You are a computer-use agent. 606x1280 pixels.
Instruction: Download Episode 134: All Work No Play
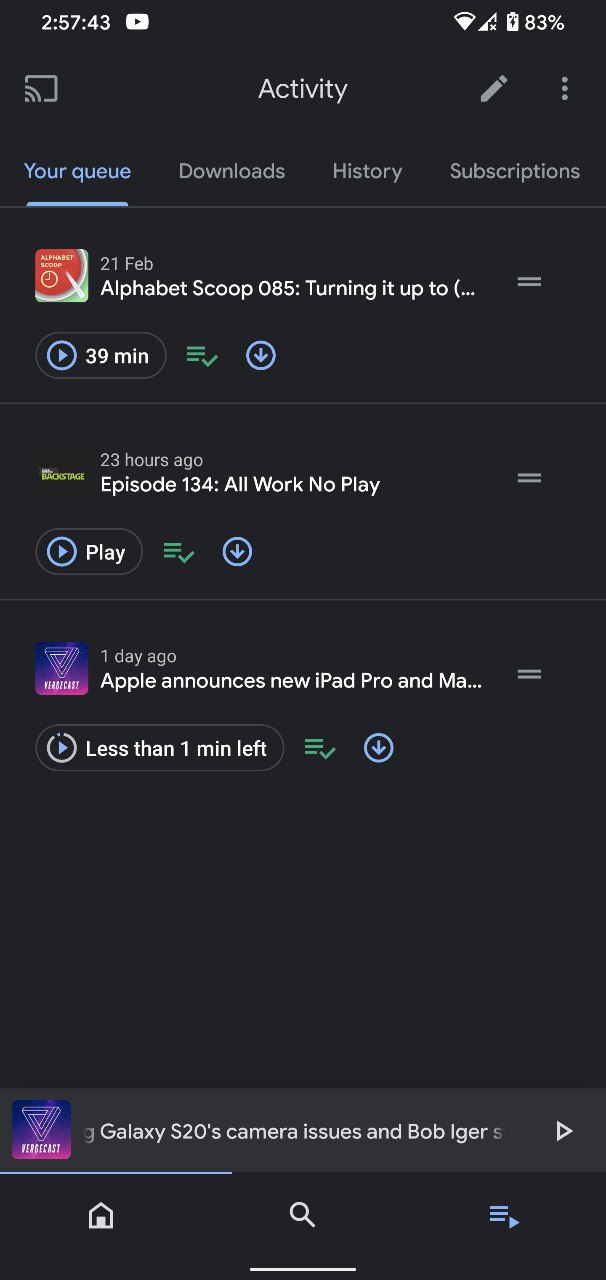click(x=237, y=551)
